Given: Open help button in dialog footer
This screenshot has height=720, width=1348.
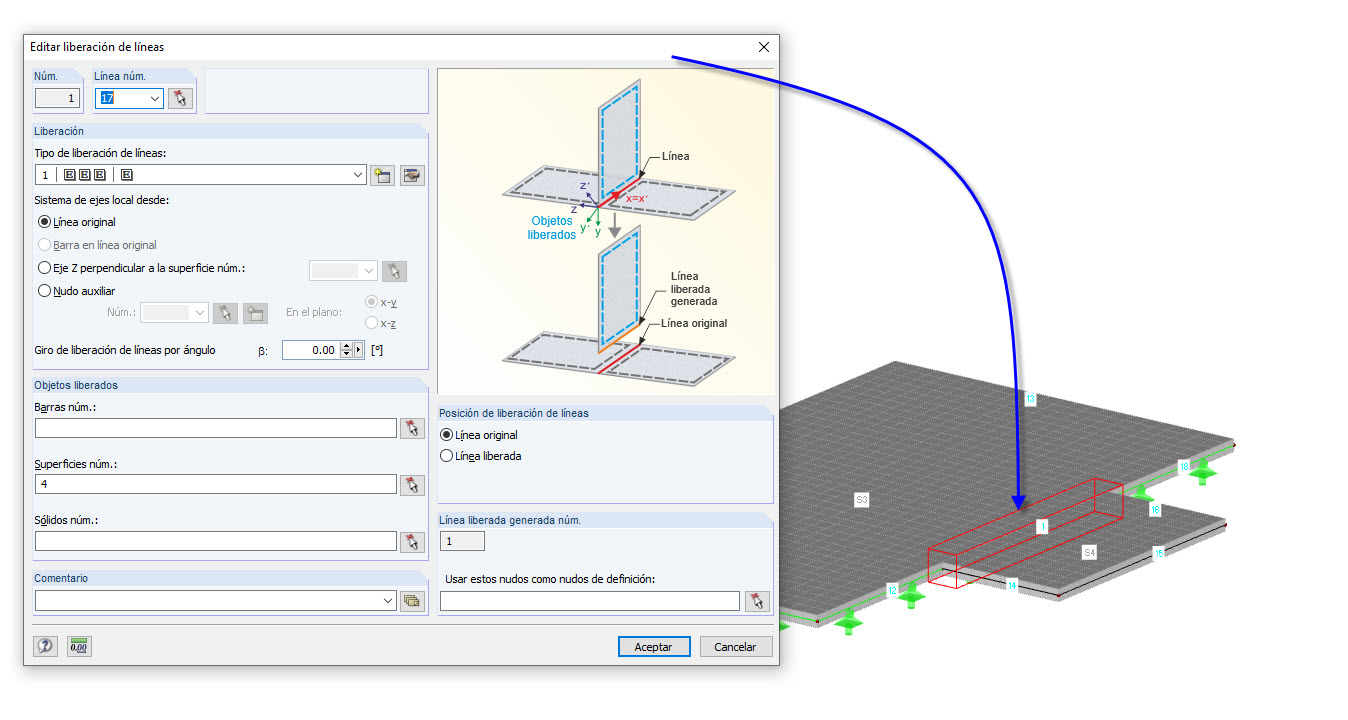Looking at the screenshot, I should pyautogui.click(x=45, y=646).
